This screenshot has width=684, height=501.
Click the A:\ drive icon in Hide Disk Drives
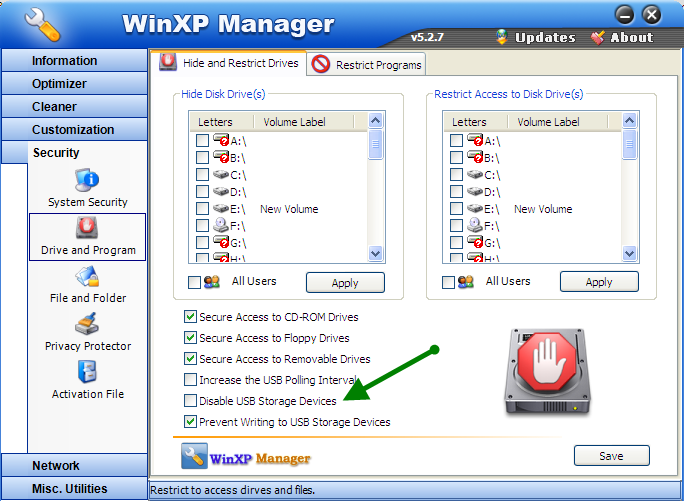[221, 141]
